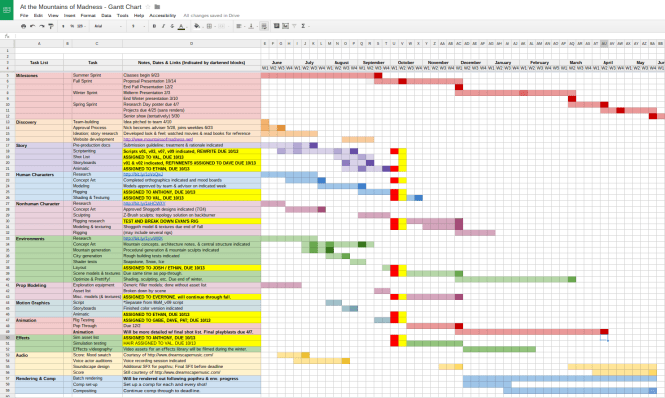The height and width of the screenshot is (398, 665).
Task: Select the 'Compositing' task cell
Action: coord(97,390)
